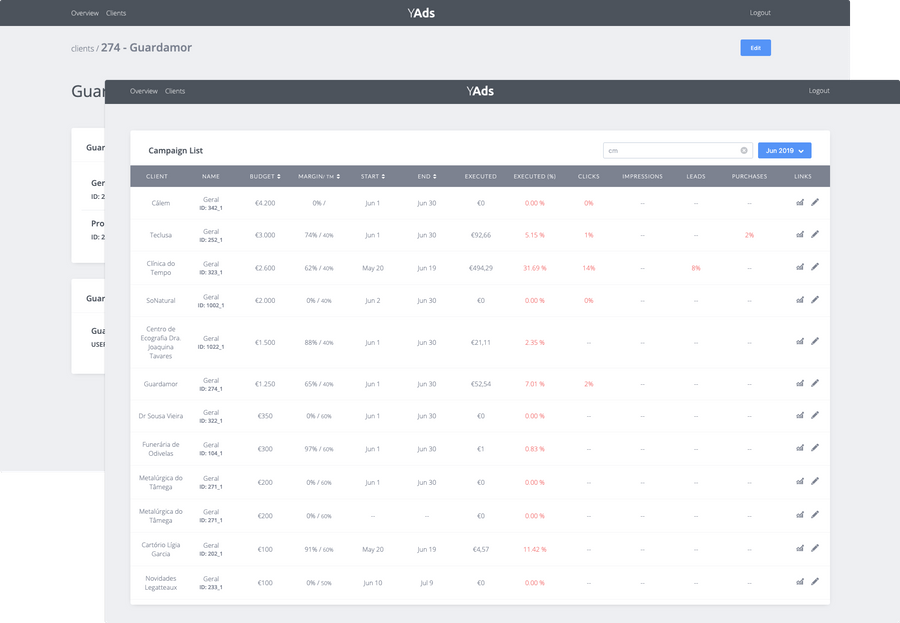Click the clients breadcrumb link

click(x=82, y=49)
